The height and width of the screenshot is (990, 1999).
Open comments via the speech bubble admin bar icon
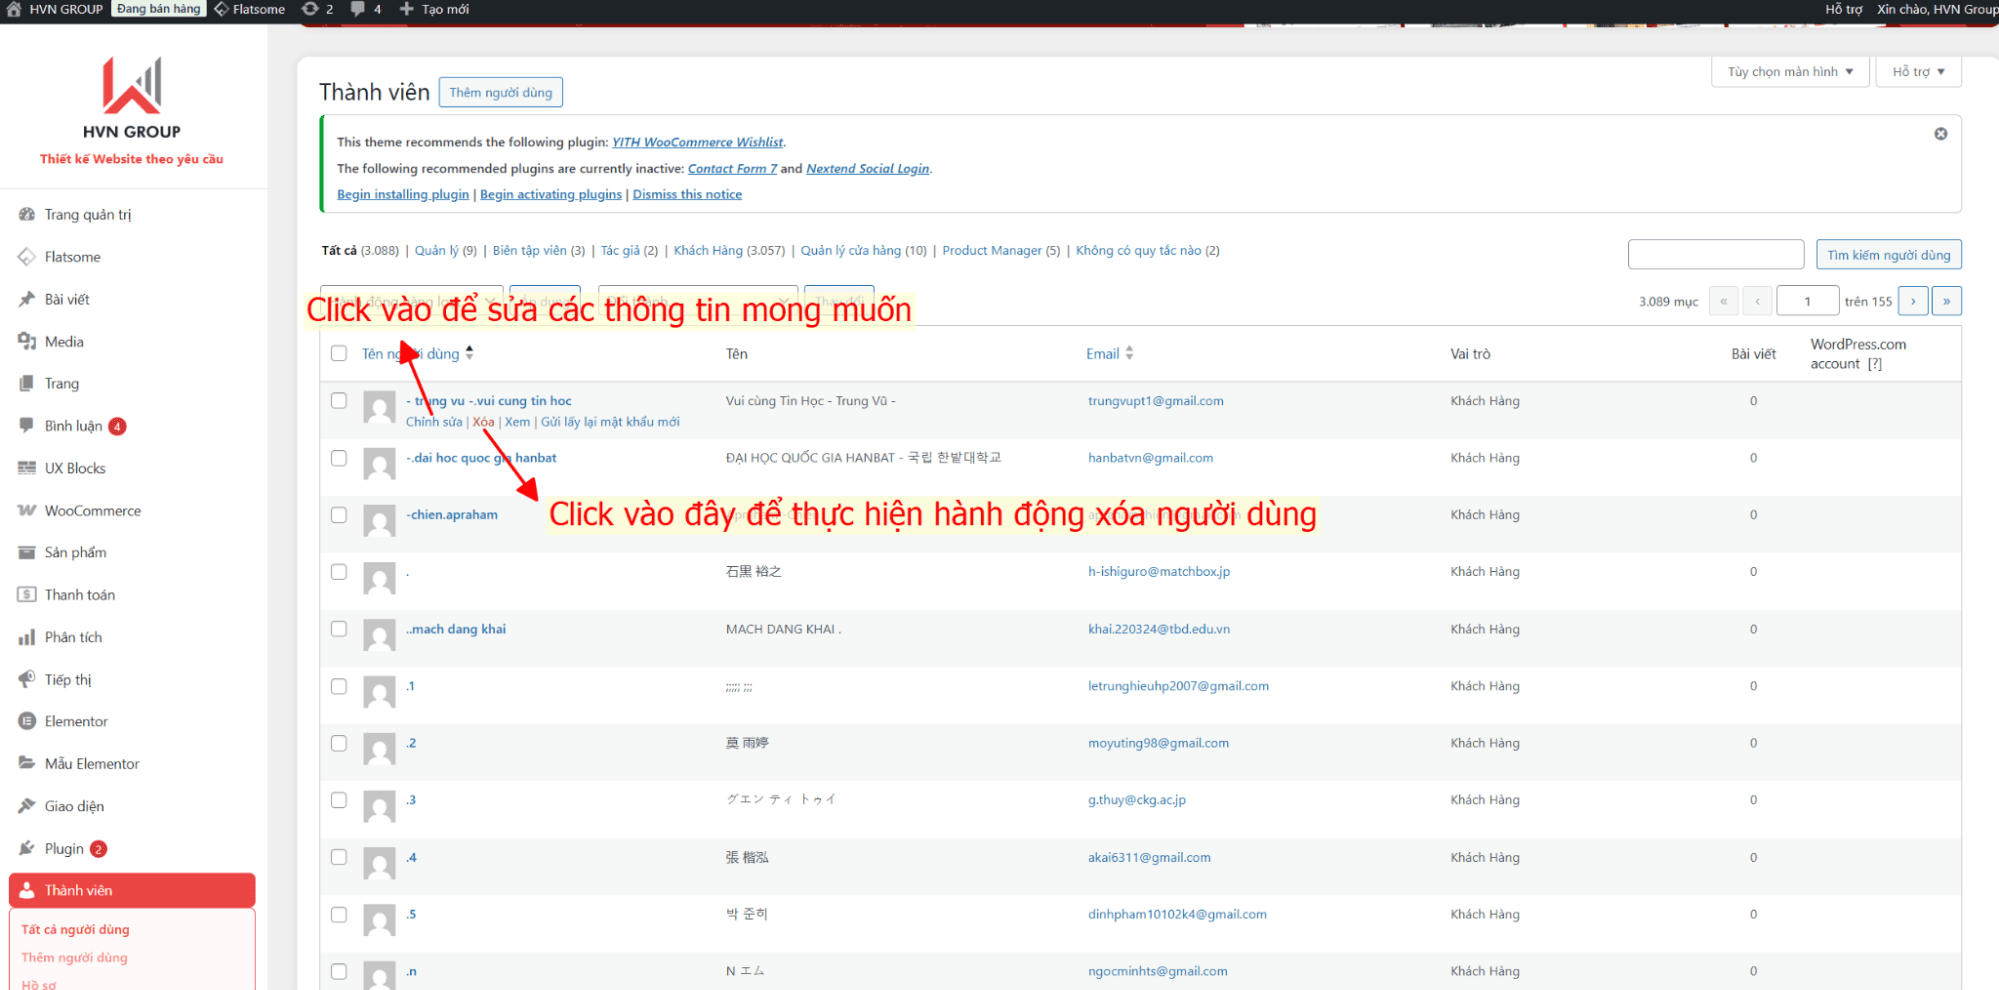[357, 8]
